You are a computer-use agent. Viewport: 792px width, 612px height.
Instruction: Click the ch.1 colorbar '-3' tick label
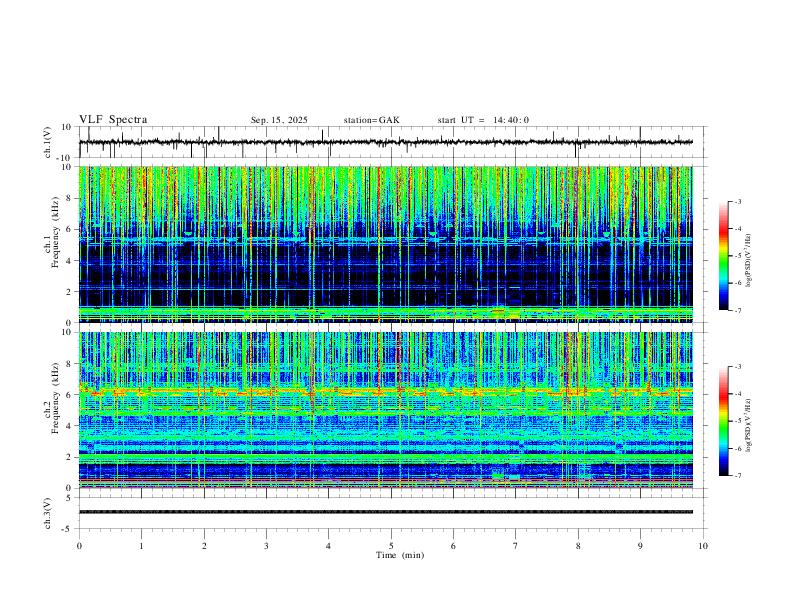(737, 201)
